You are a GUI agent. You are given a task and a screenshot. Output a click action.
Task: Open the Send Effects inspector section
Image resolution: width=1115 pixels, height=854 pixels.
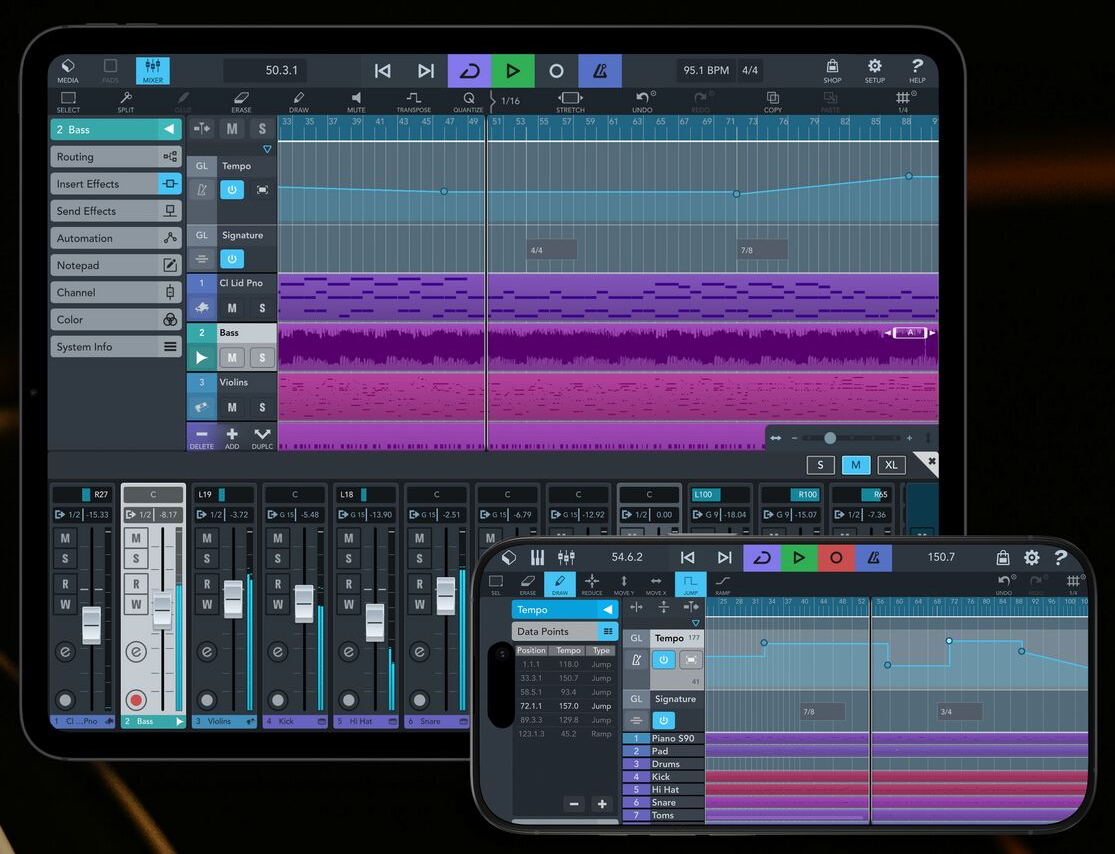(116, 210)
